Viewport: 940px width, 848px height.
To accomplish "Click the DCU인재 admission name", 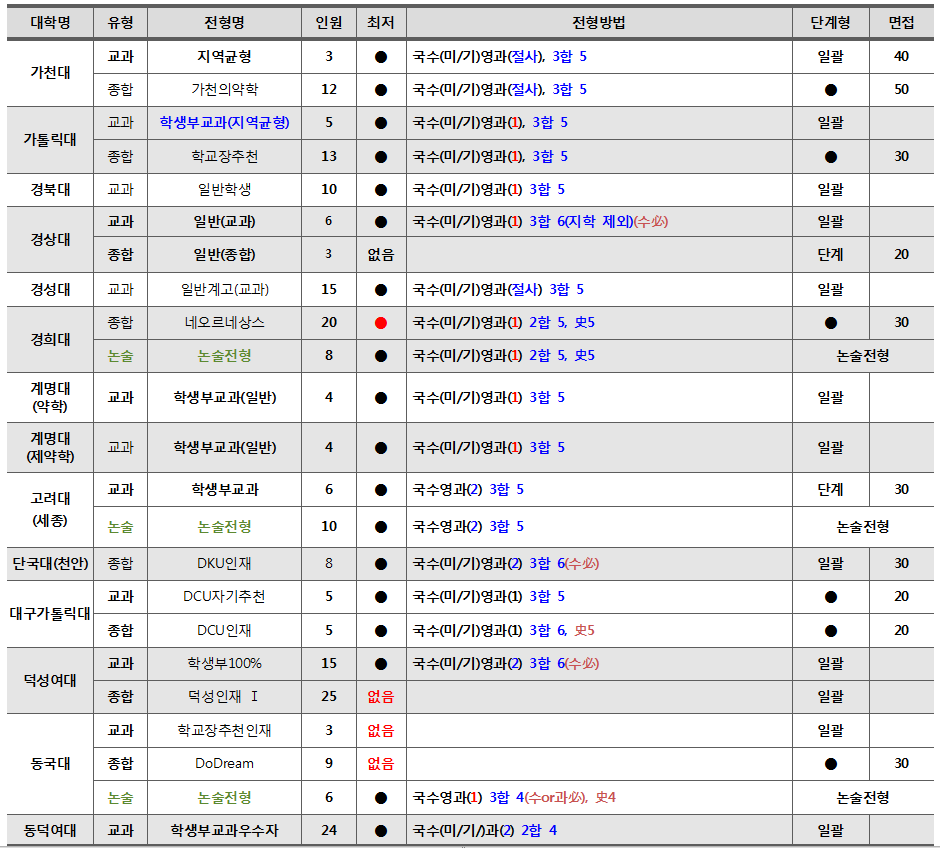I will (224, 631).
